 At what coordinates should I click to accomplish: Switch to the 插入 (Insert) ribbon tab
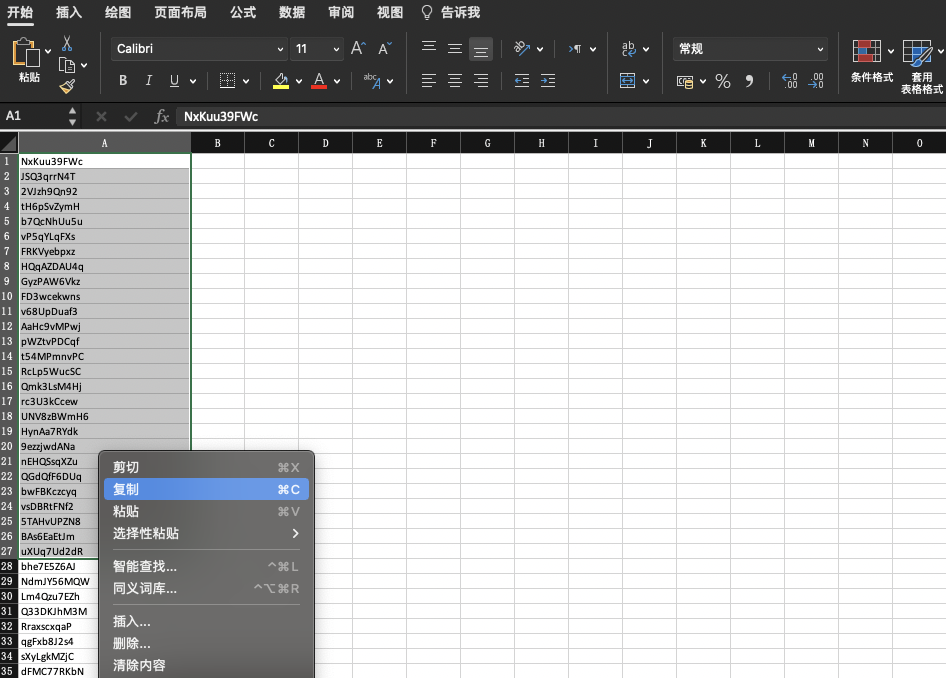[70, 13]
